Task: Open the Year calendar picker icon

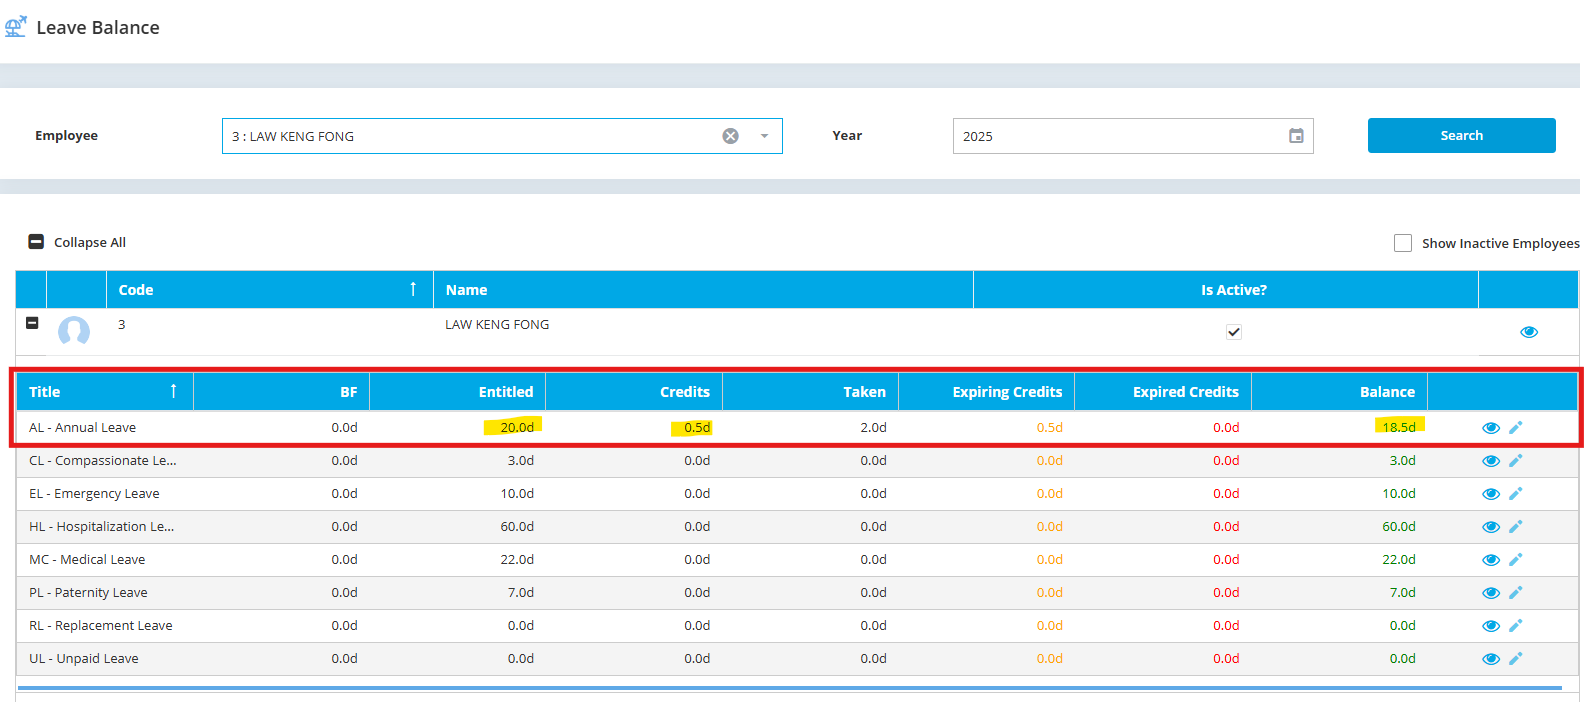Action: click(x=1296, y=136)
